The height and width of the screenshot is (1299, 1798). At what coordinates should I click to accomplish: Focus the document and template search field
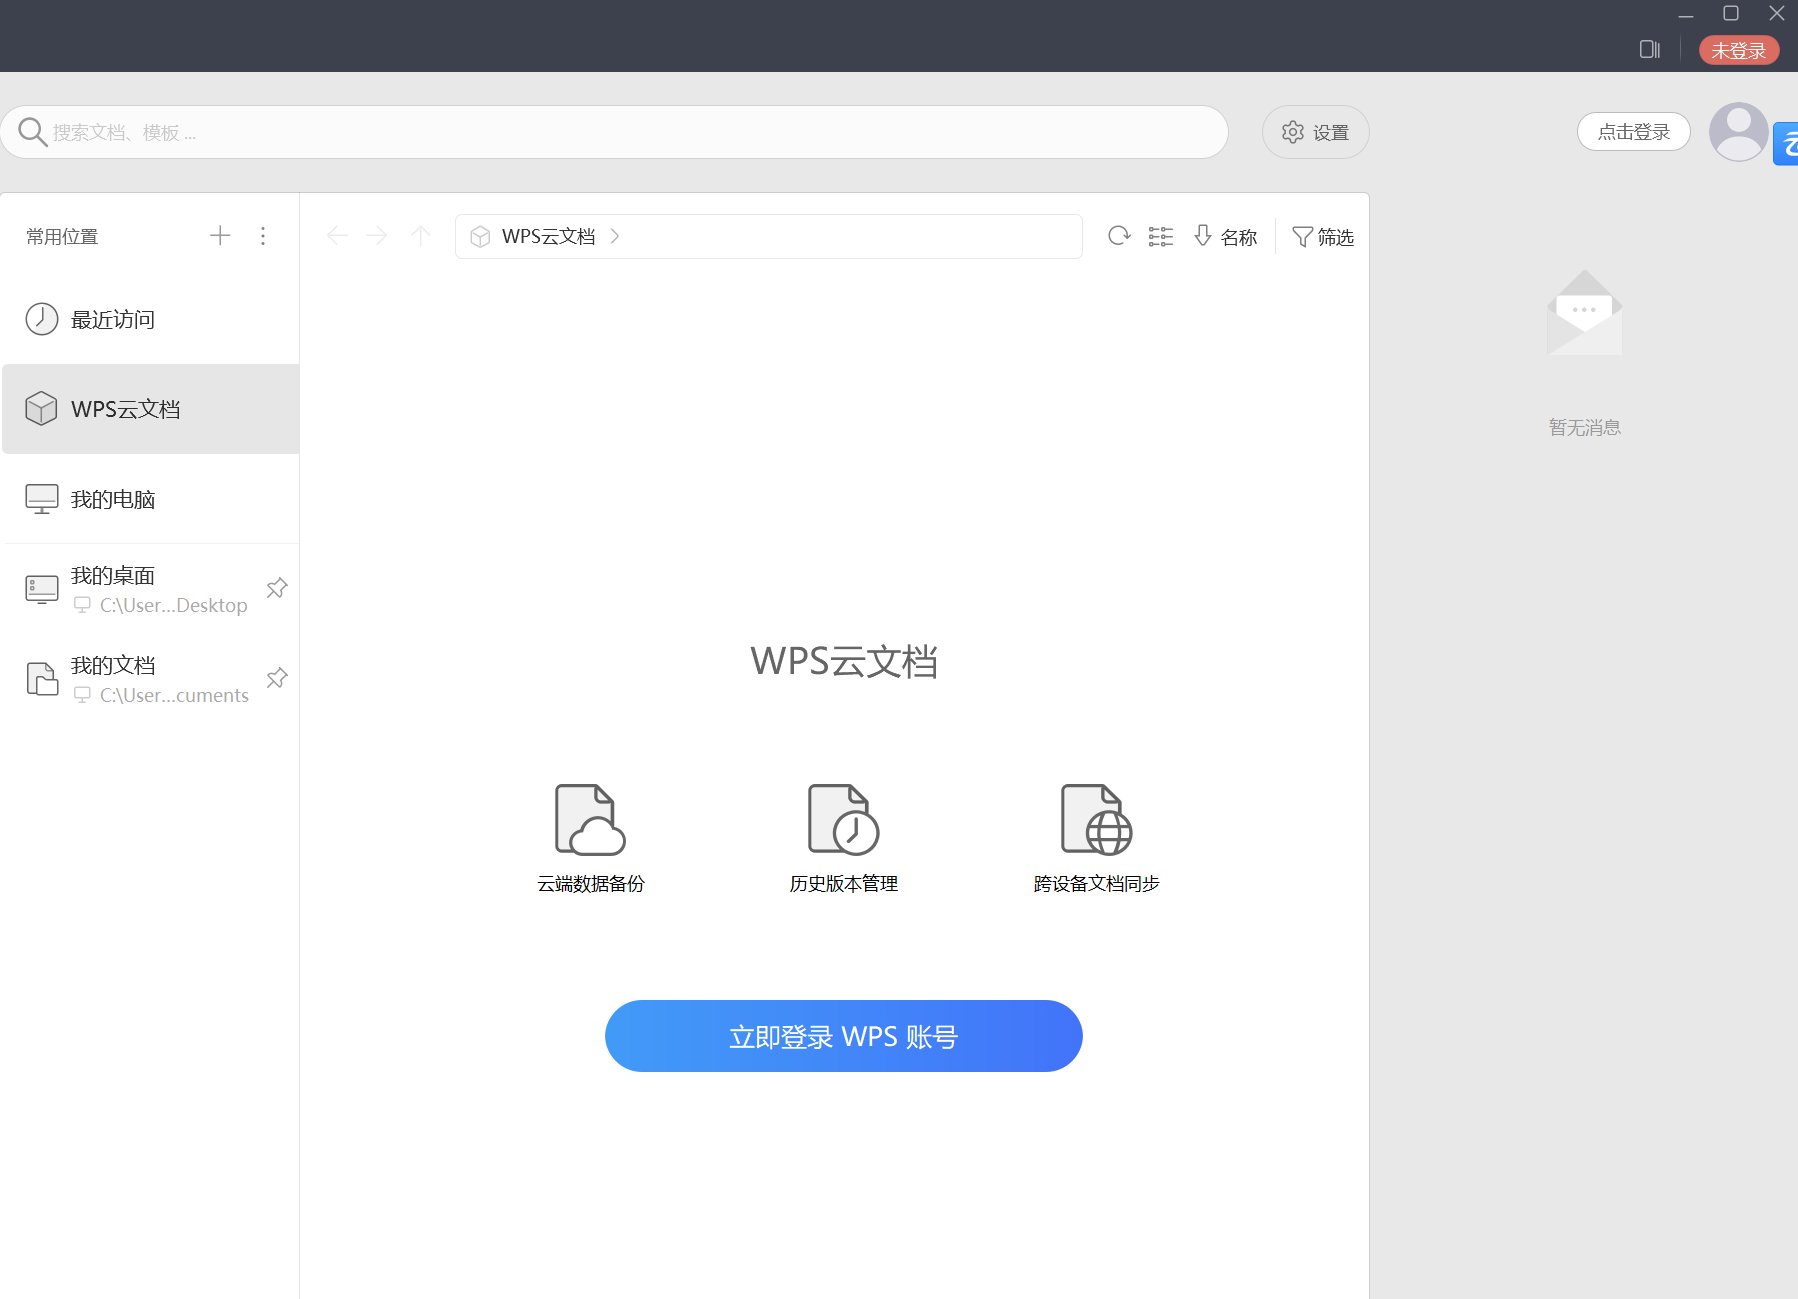[614, 132]
